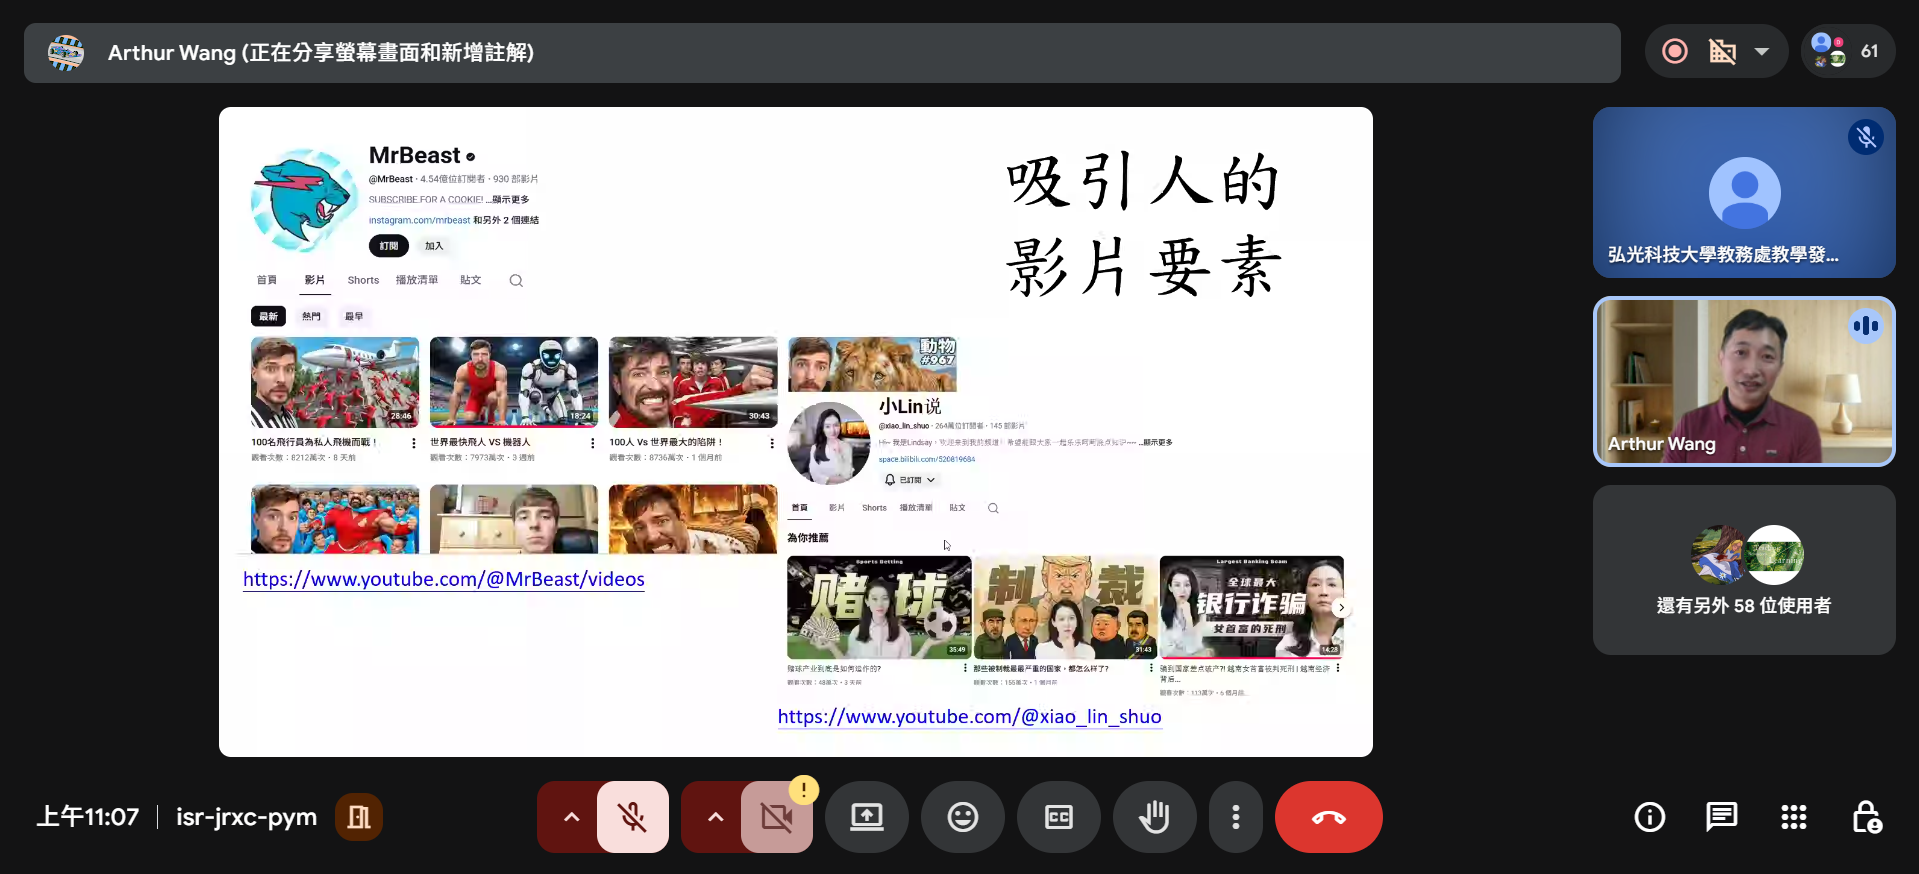Image resolution: width=1919 pixels, height=874 pixels.
Task: Expand the video settings arrow
Action: 715,817
